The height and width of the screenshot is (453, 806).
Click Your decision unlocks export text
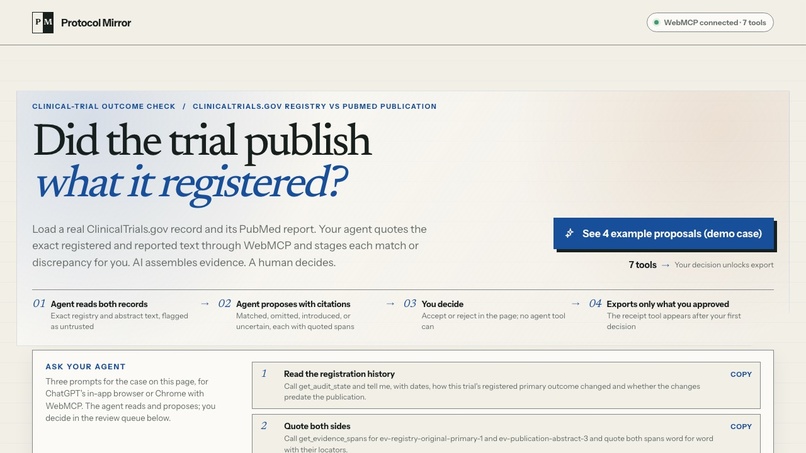tap(724, 265)
